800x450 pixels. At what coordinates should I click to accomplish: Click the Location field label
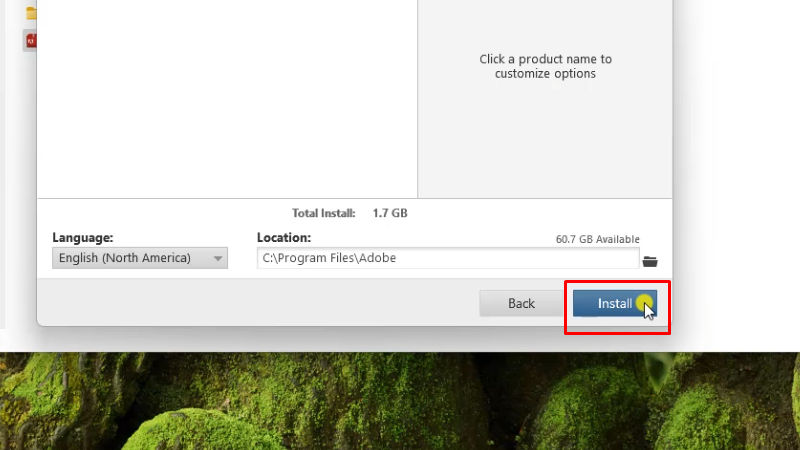(284, 238)
